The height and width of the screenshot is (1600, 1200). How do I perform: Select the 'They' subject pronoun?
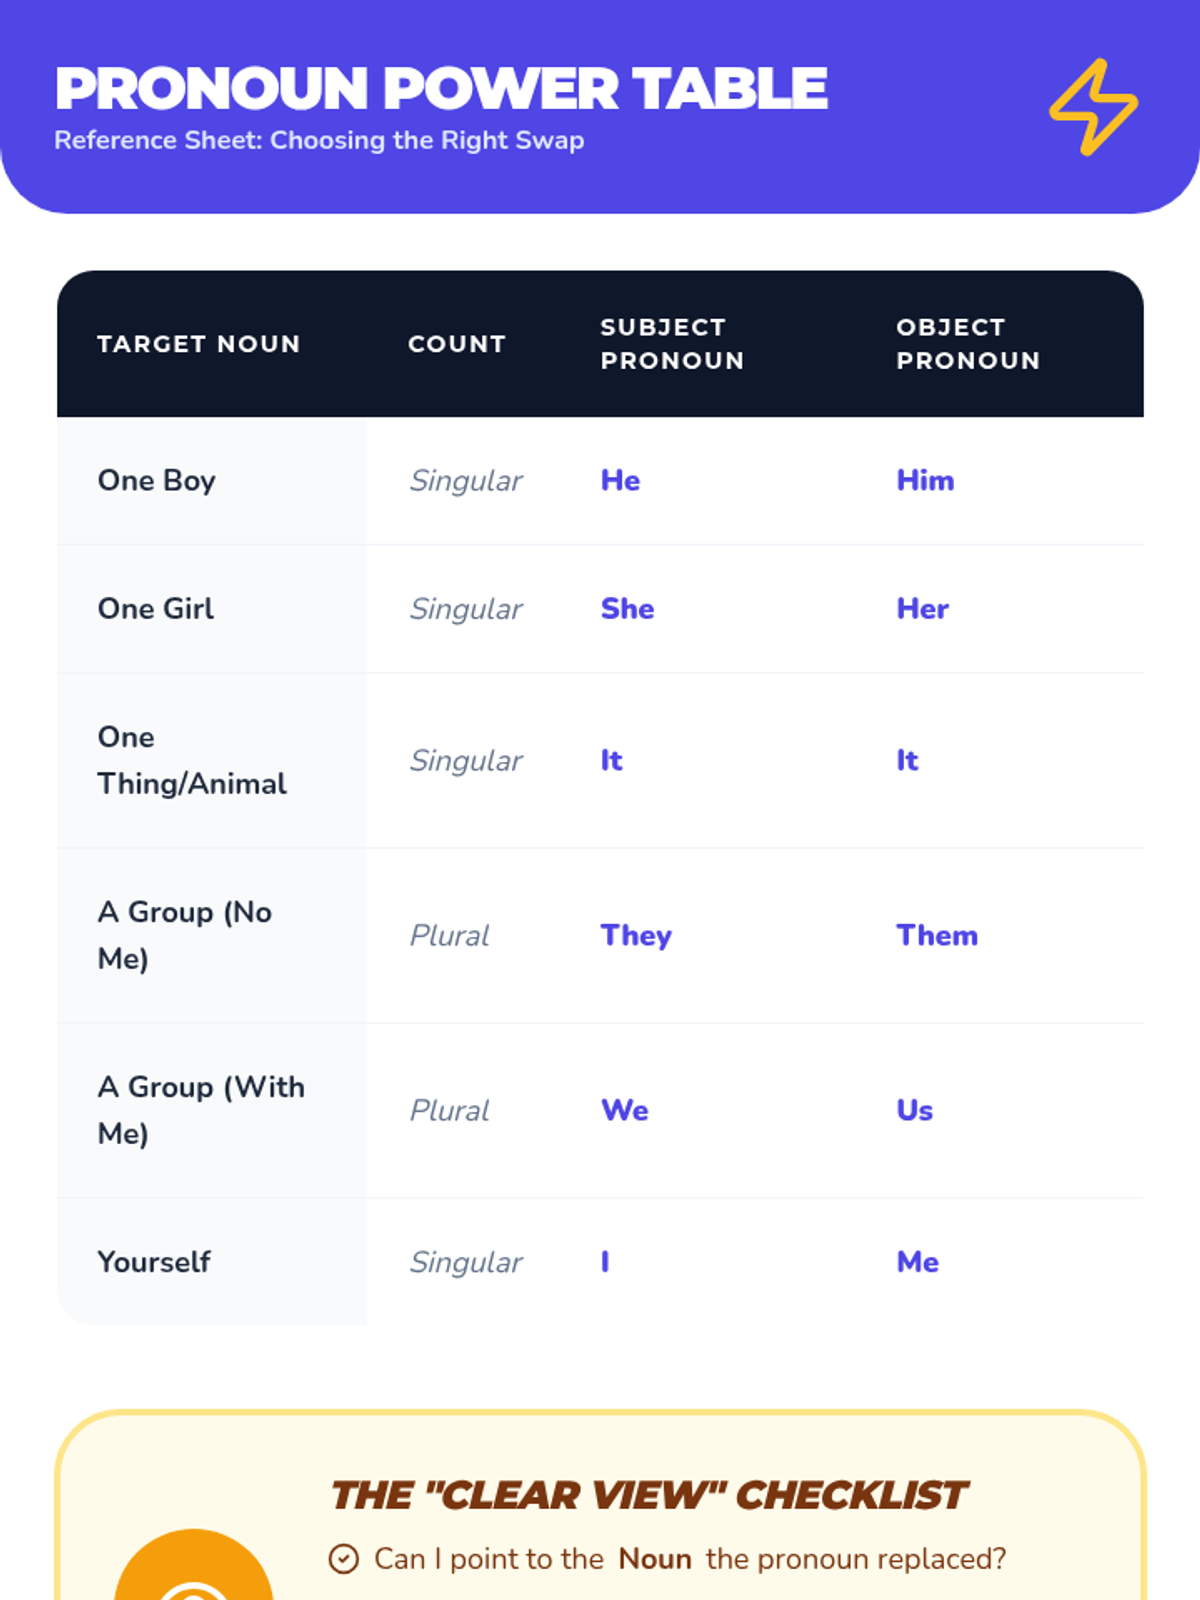(636, 936)
